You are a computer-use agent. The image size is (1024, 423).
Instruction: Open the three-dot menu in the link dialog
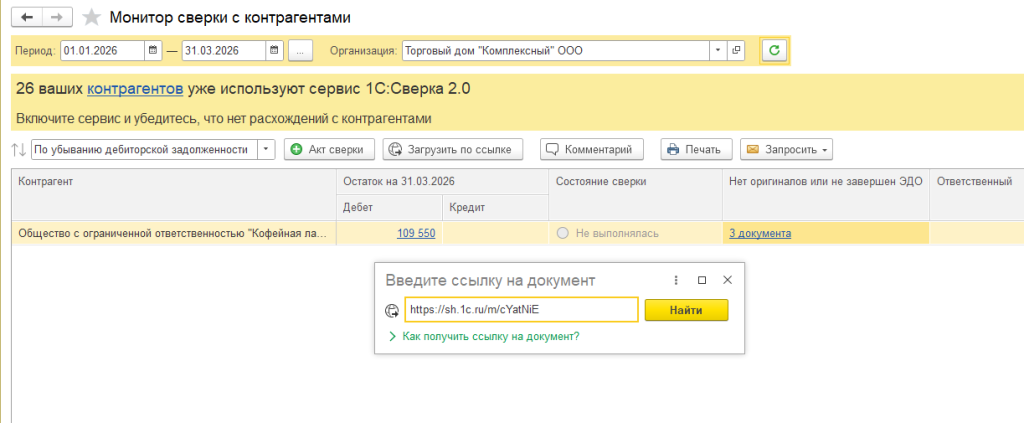tap(676, 280)
